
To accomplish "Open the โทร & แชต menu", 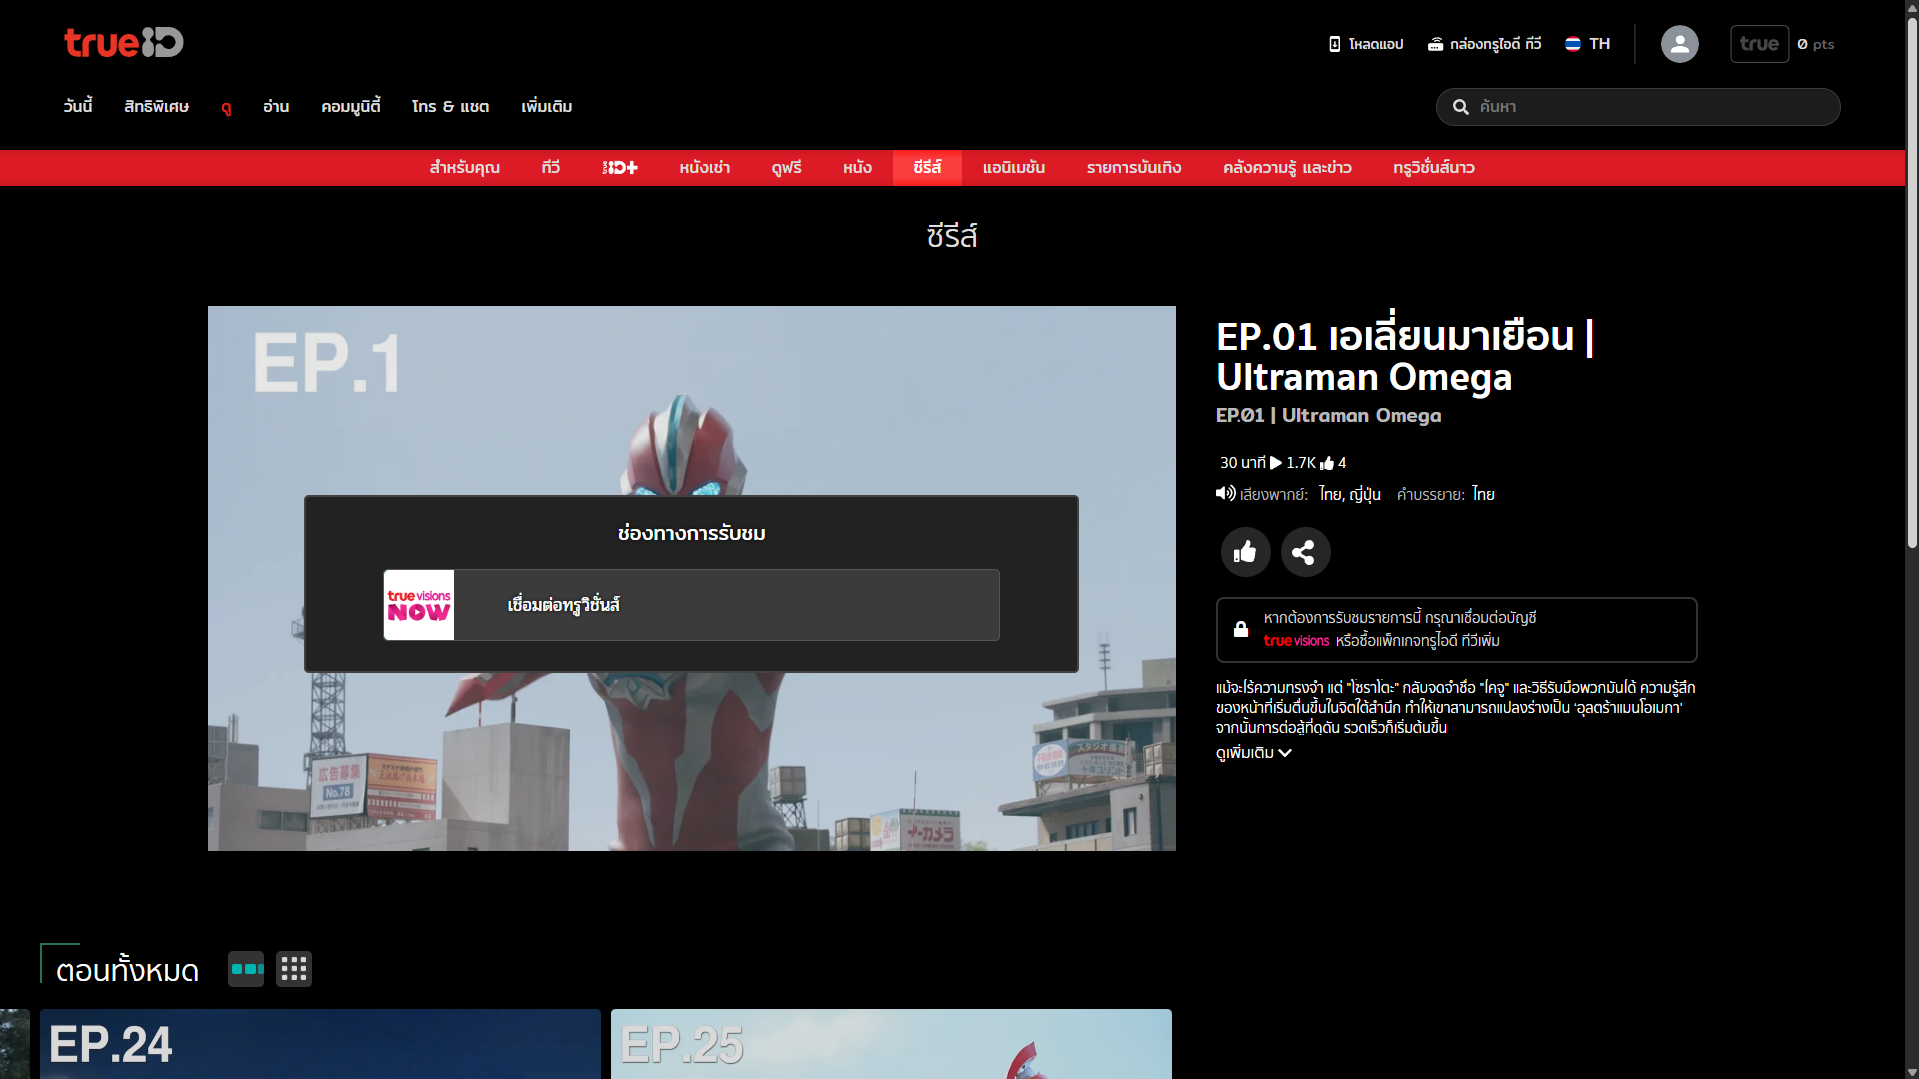I will [x=451, y=106].
